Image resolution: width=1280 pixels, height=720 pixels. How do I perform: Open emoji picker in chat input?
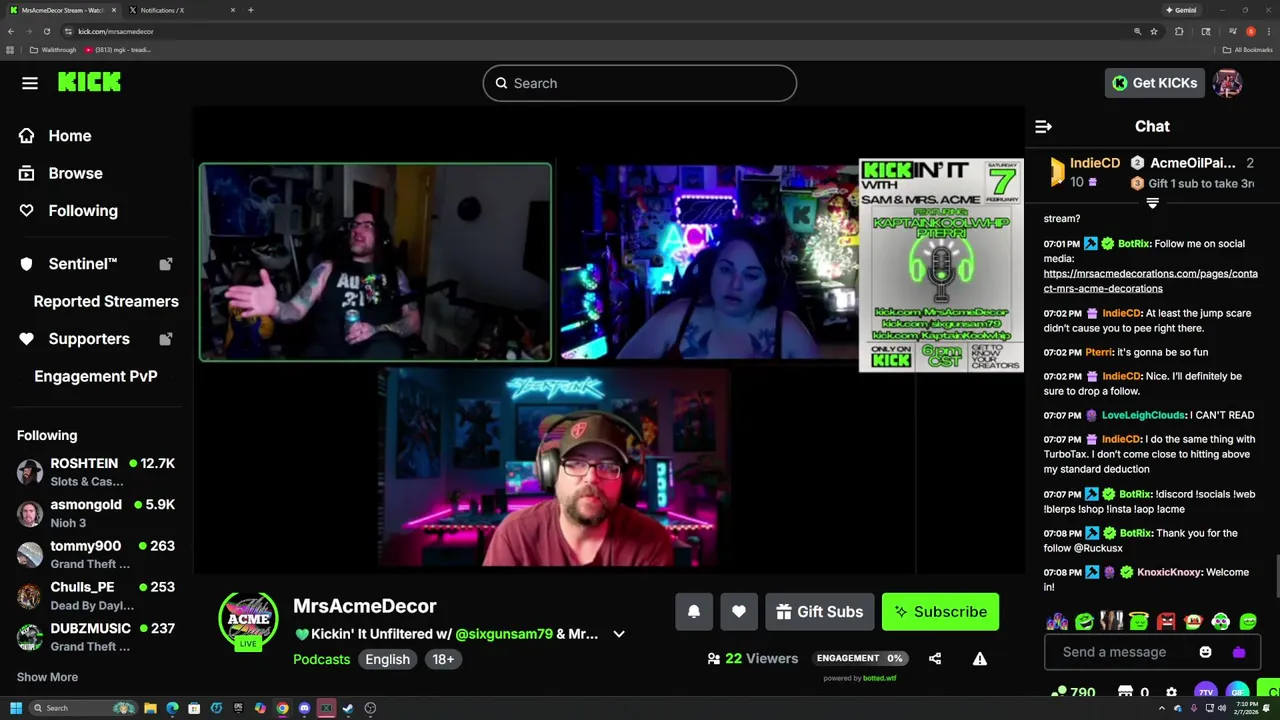point(1205,652)
